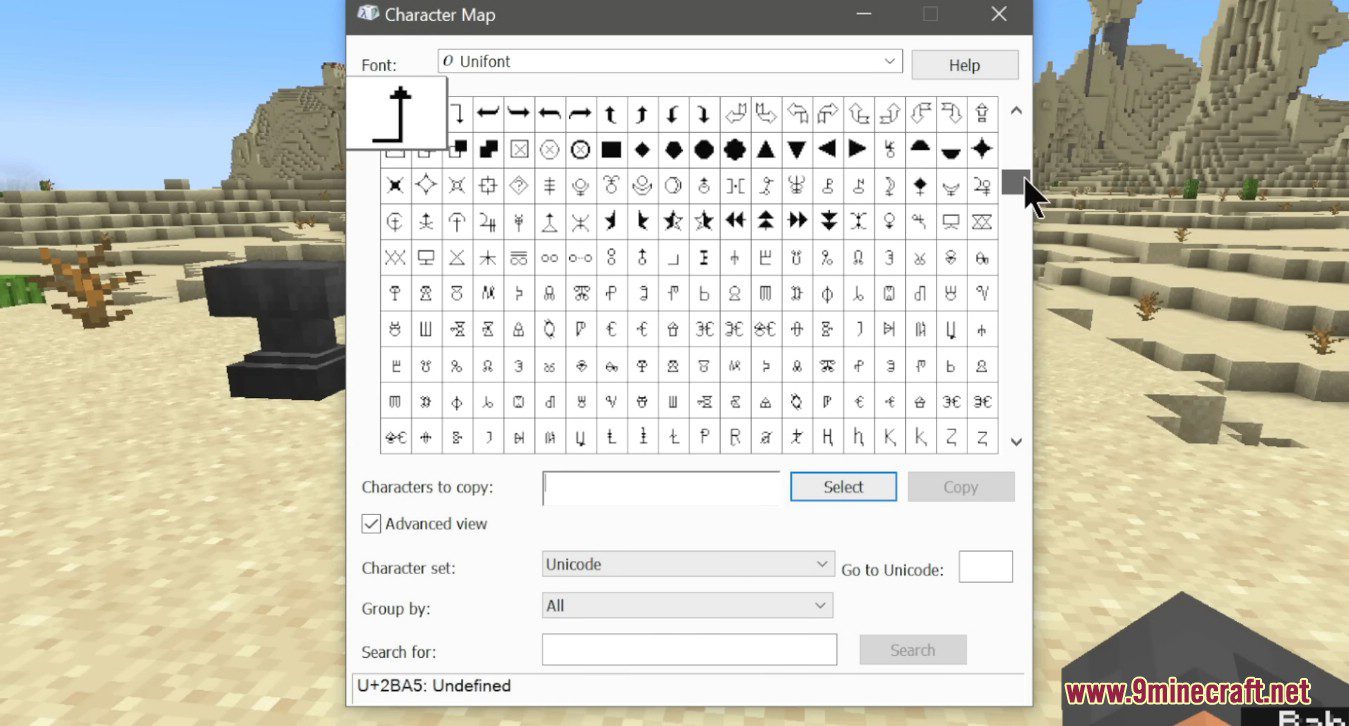Viewport: 1349px width, 726px height.
Task: Toggle the Advanced view checkbox
Action: [371, 523]
